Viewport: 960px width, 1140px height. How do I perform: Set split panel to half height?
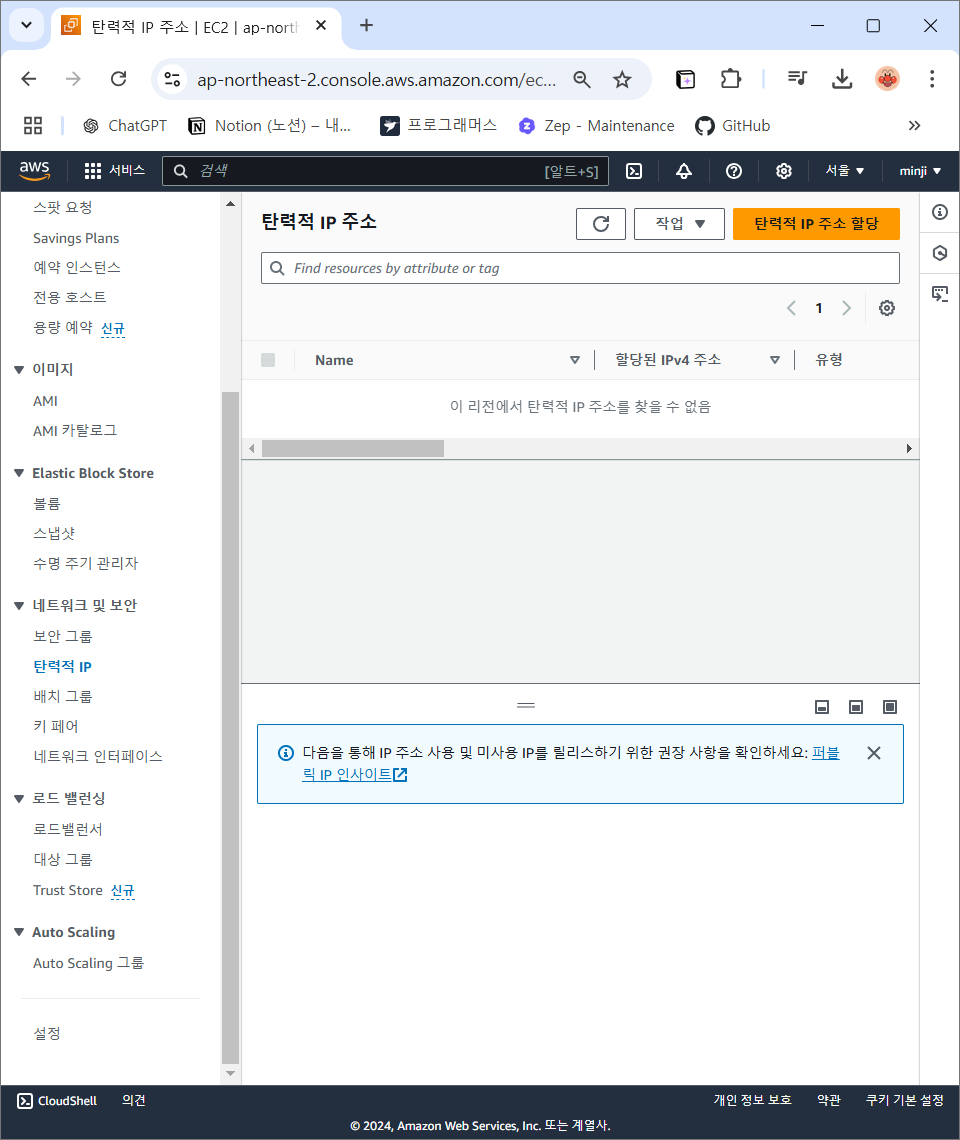tap(856, 707)
